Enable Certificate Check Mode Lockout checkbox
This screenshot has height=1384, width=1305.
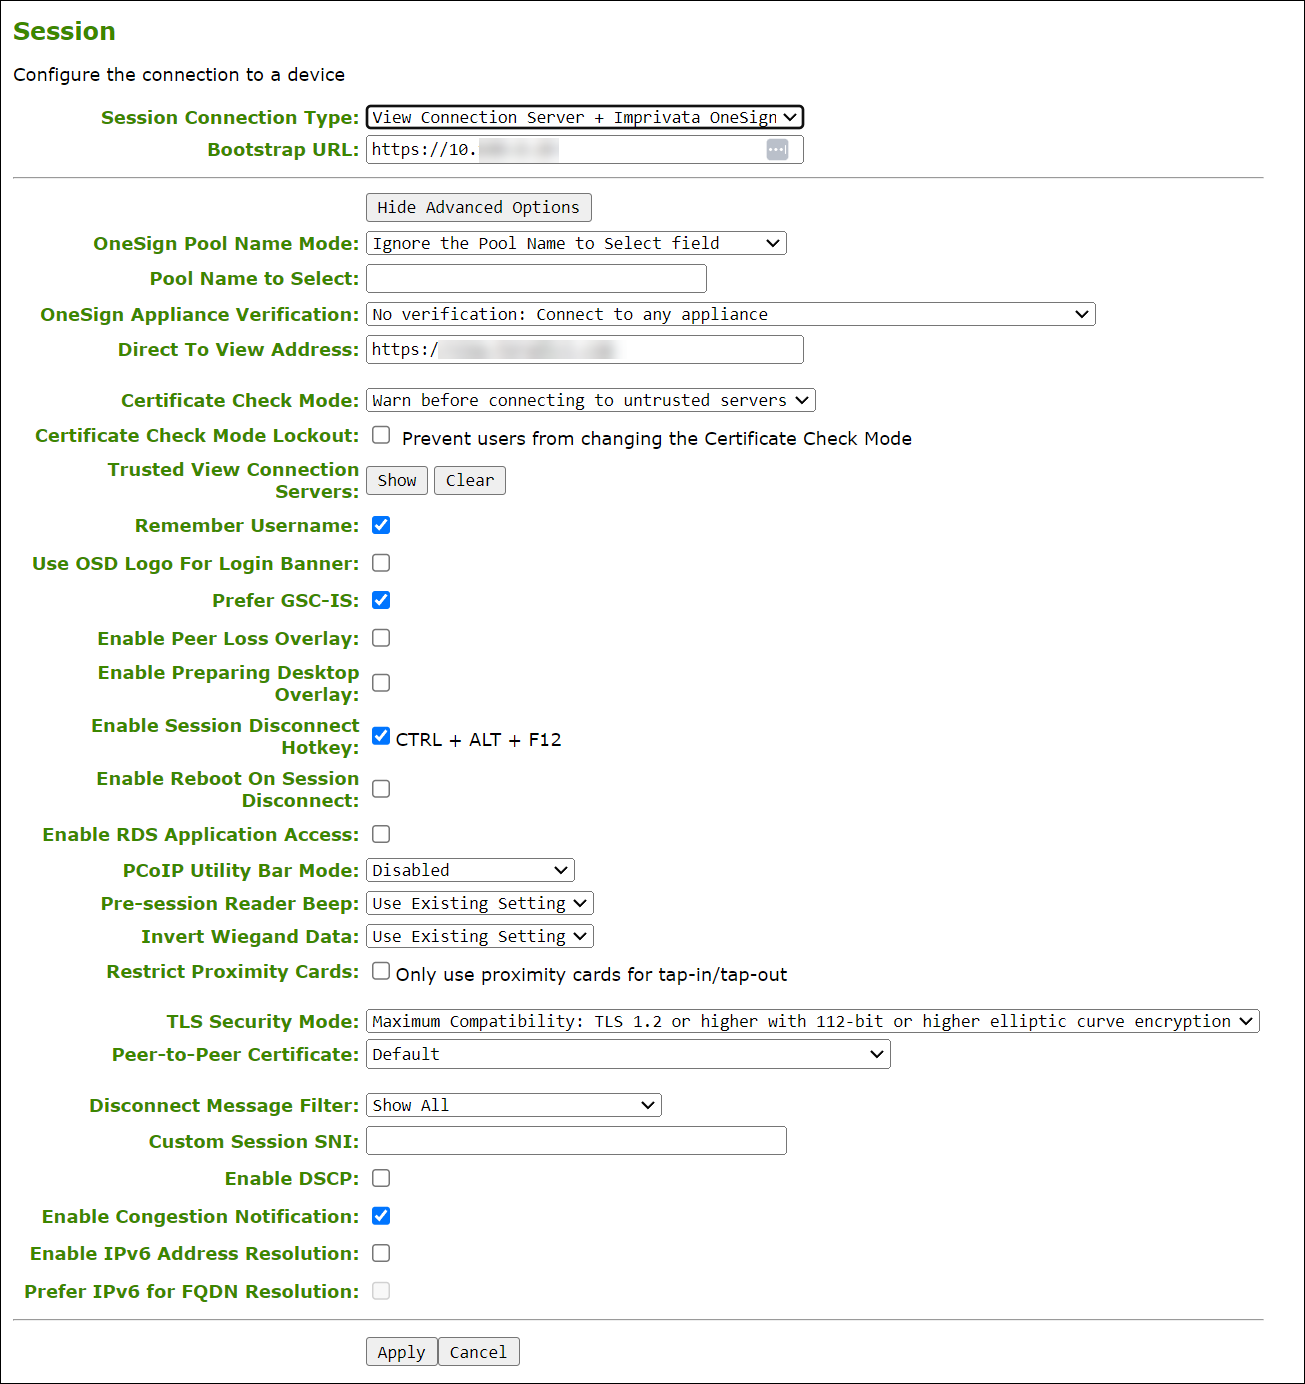pyautogui.click(x=381, y=435)
